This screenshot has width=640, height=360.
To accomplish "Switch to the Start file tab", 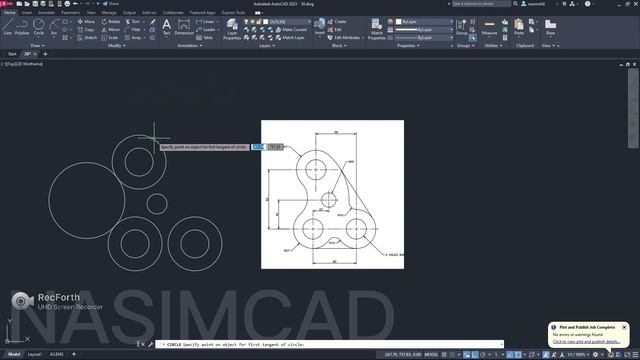I will [x=12, y=54].
